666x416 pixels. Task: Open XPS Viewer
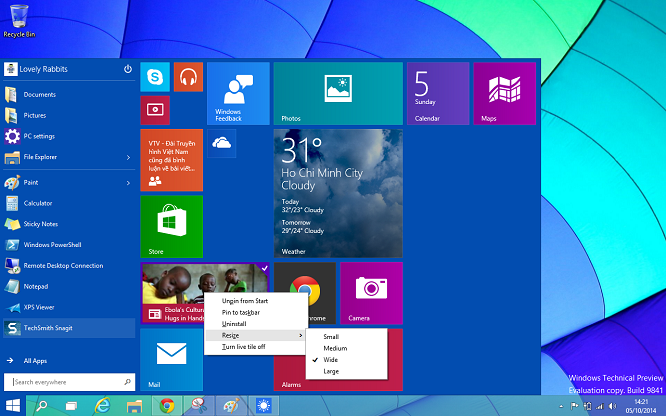[69, 307]
